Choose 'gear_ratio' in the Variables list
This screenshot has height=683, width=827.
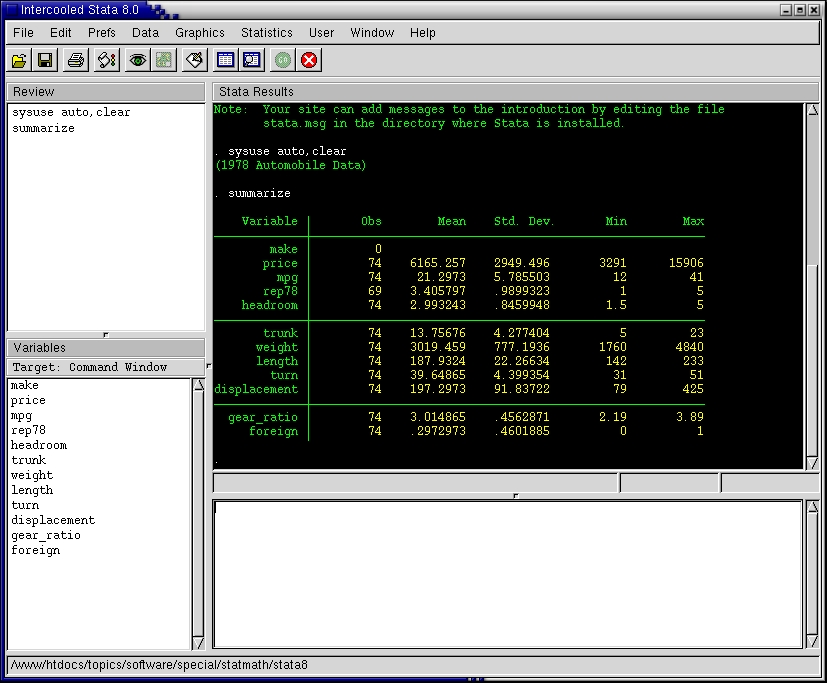[x=46, y=535]
